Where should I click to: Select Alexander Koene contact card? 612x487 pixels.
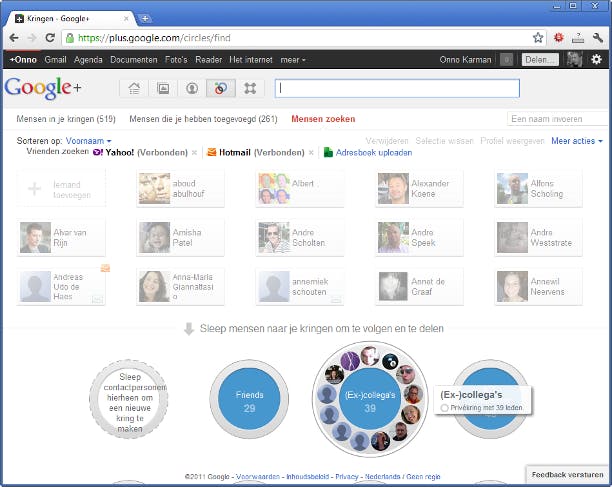pyautogui.click(x=419, y=188)
